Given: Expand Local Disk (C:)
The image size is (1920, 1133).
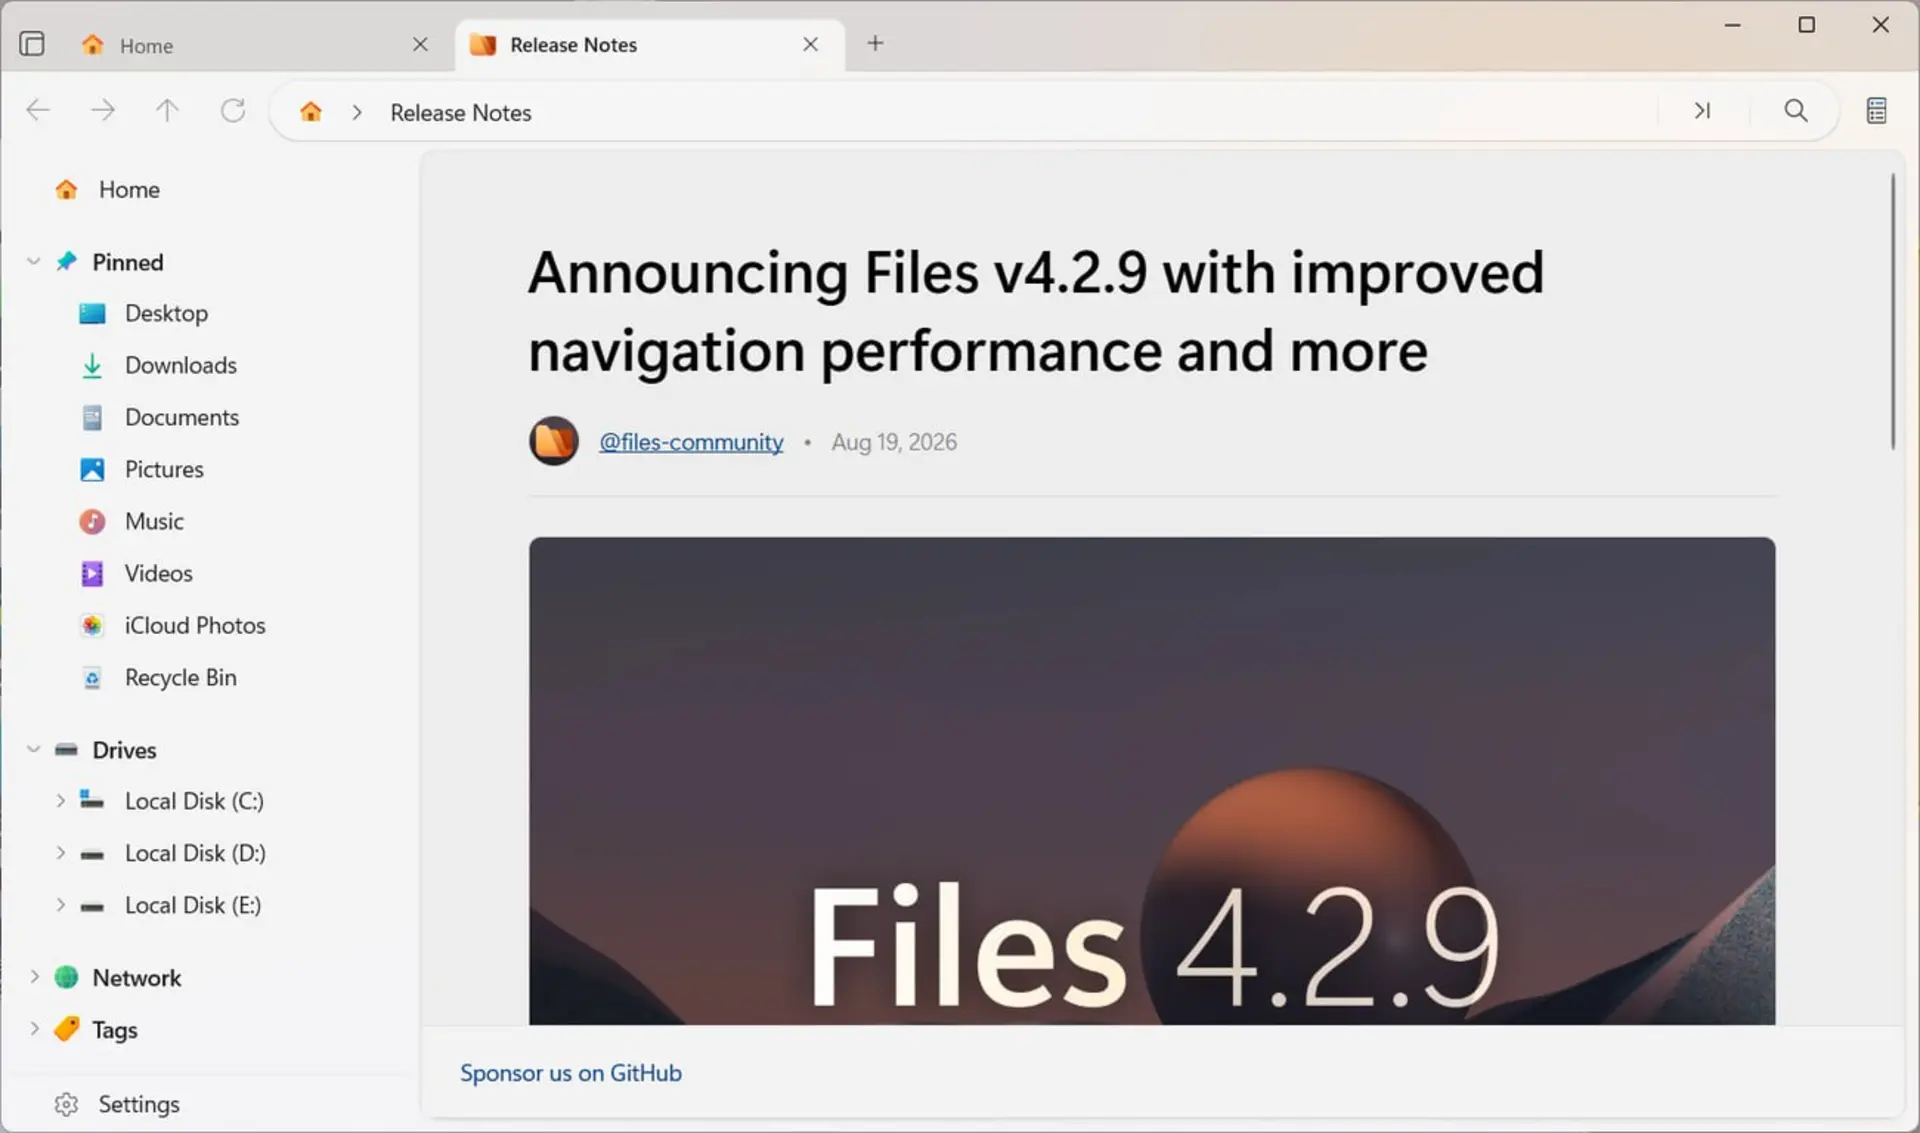Looking at the screenshot, I should 60,801.
